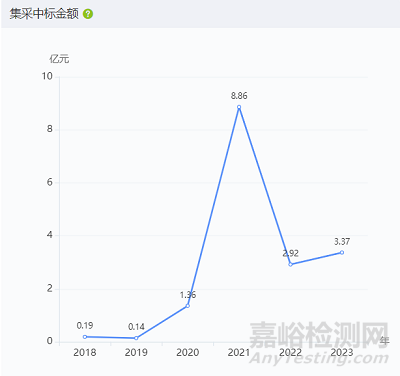Click the 集采中标金额 panel title
The height and width of the screenshot is (376, 400).
click(x=44, y=14)
